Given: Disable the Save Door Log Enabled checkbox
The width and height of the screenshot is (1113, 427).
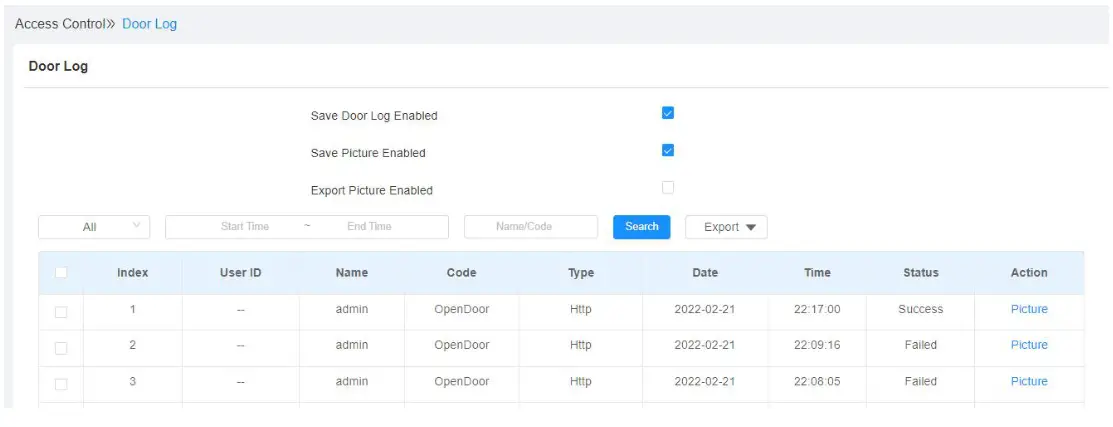Looking at the screenshot, I should coord(668,113).
